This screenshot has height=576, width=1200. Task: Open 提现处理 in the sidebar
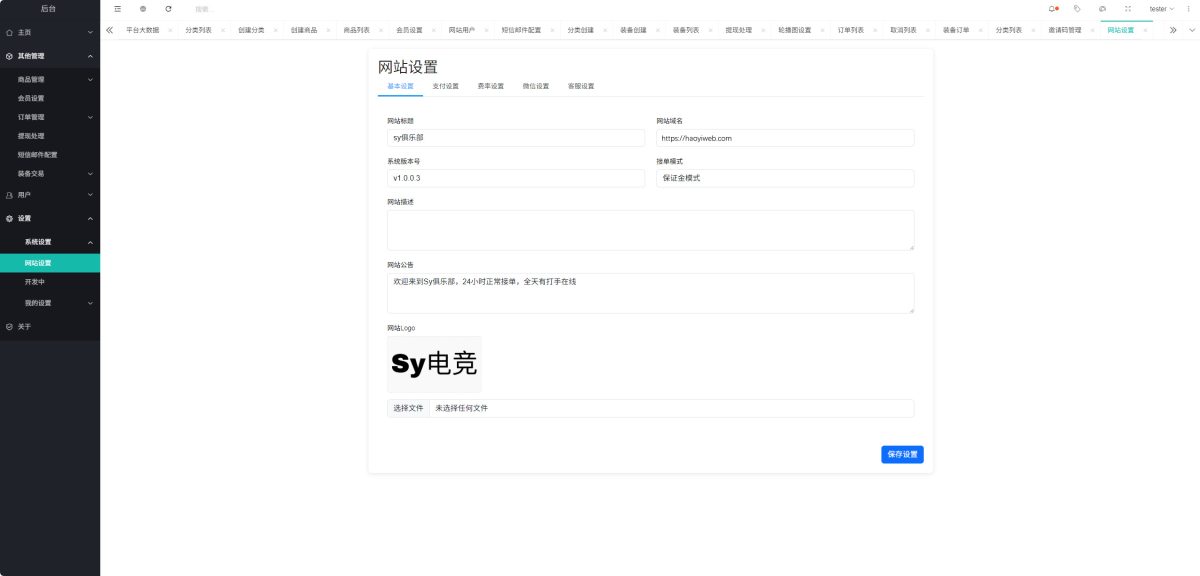click(x=50, y=136)
